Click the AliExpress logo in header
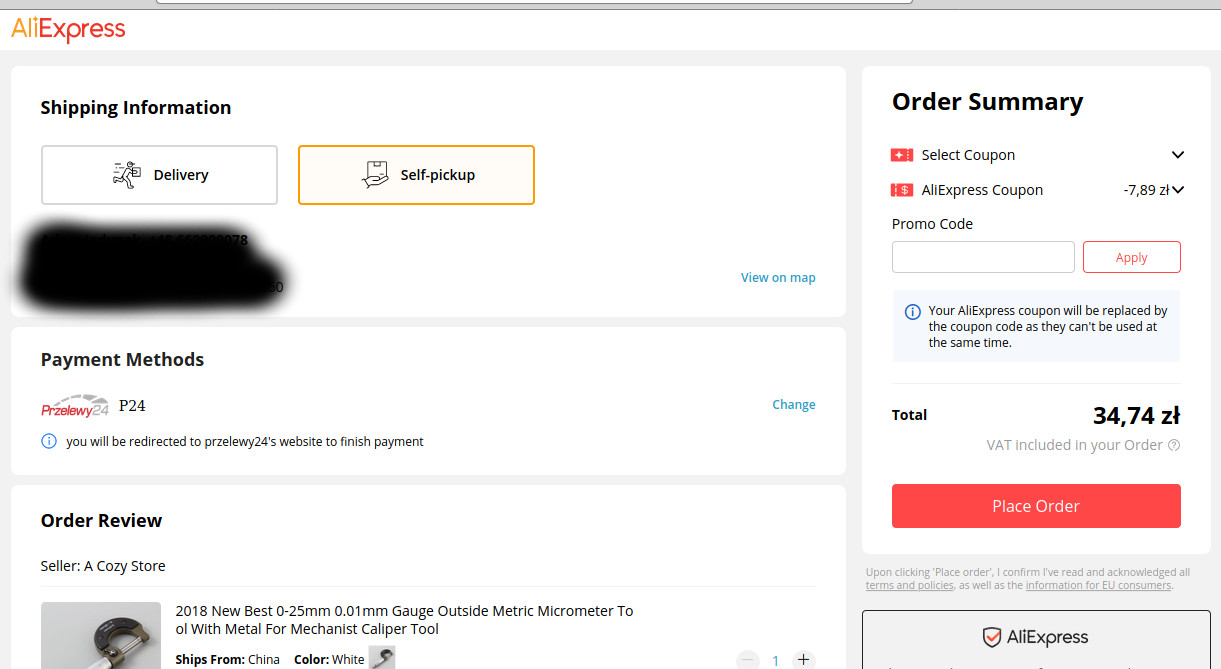Viewport: 1221px width, 669px height. pos(68,29)
